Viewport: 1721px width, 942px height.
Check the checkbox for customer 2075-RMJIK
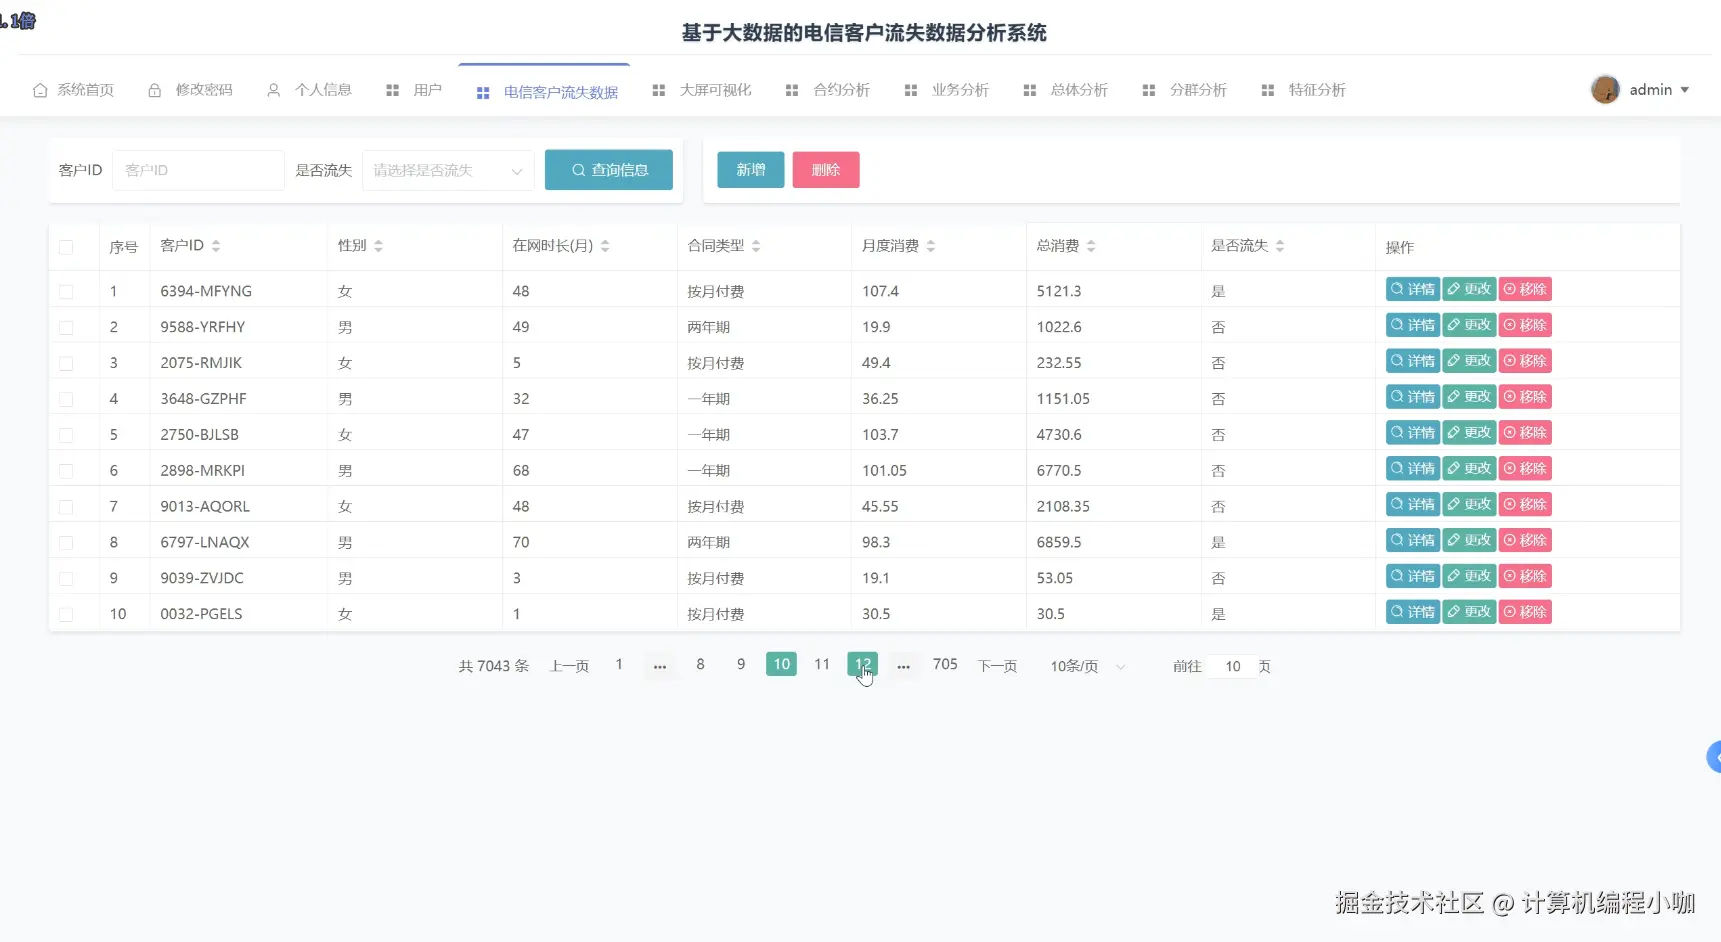pos(66,363)
